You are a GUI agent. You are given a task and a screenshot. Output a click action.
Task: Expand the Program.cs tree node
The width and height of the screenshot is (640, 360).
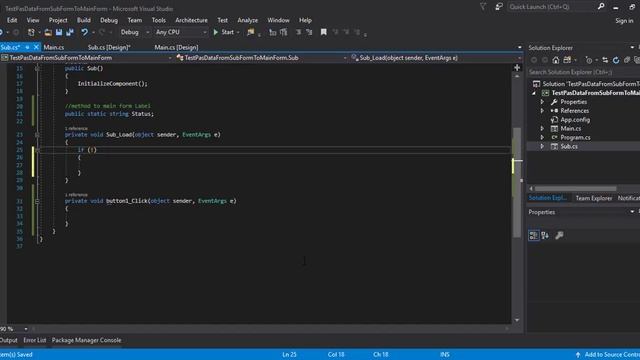pyautogui.click(x=542, y=138)
